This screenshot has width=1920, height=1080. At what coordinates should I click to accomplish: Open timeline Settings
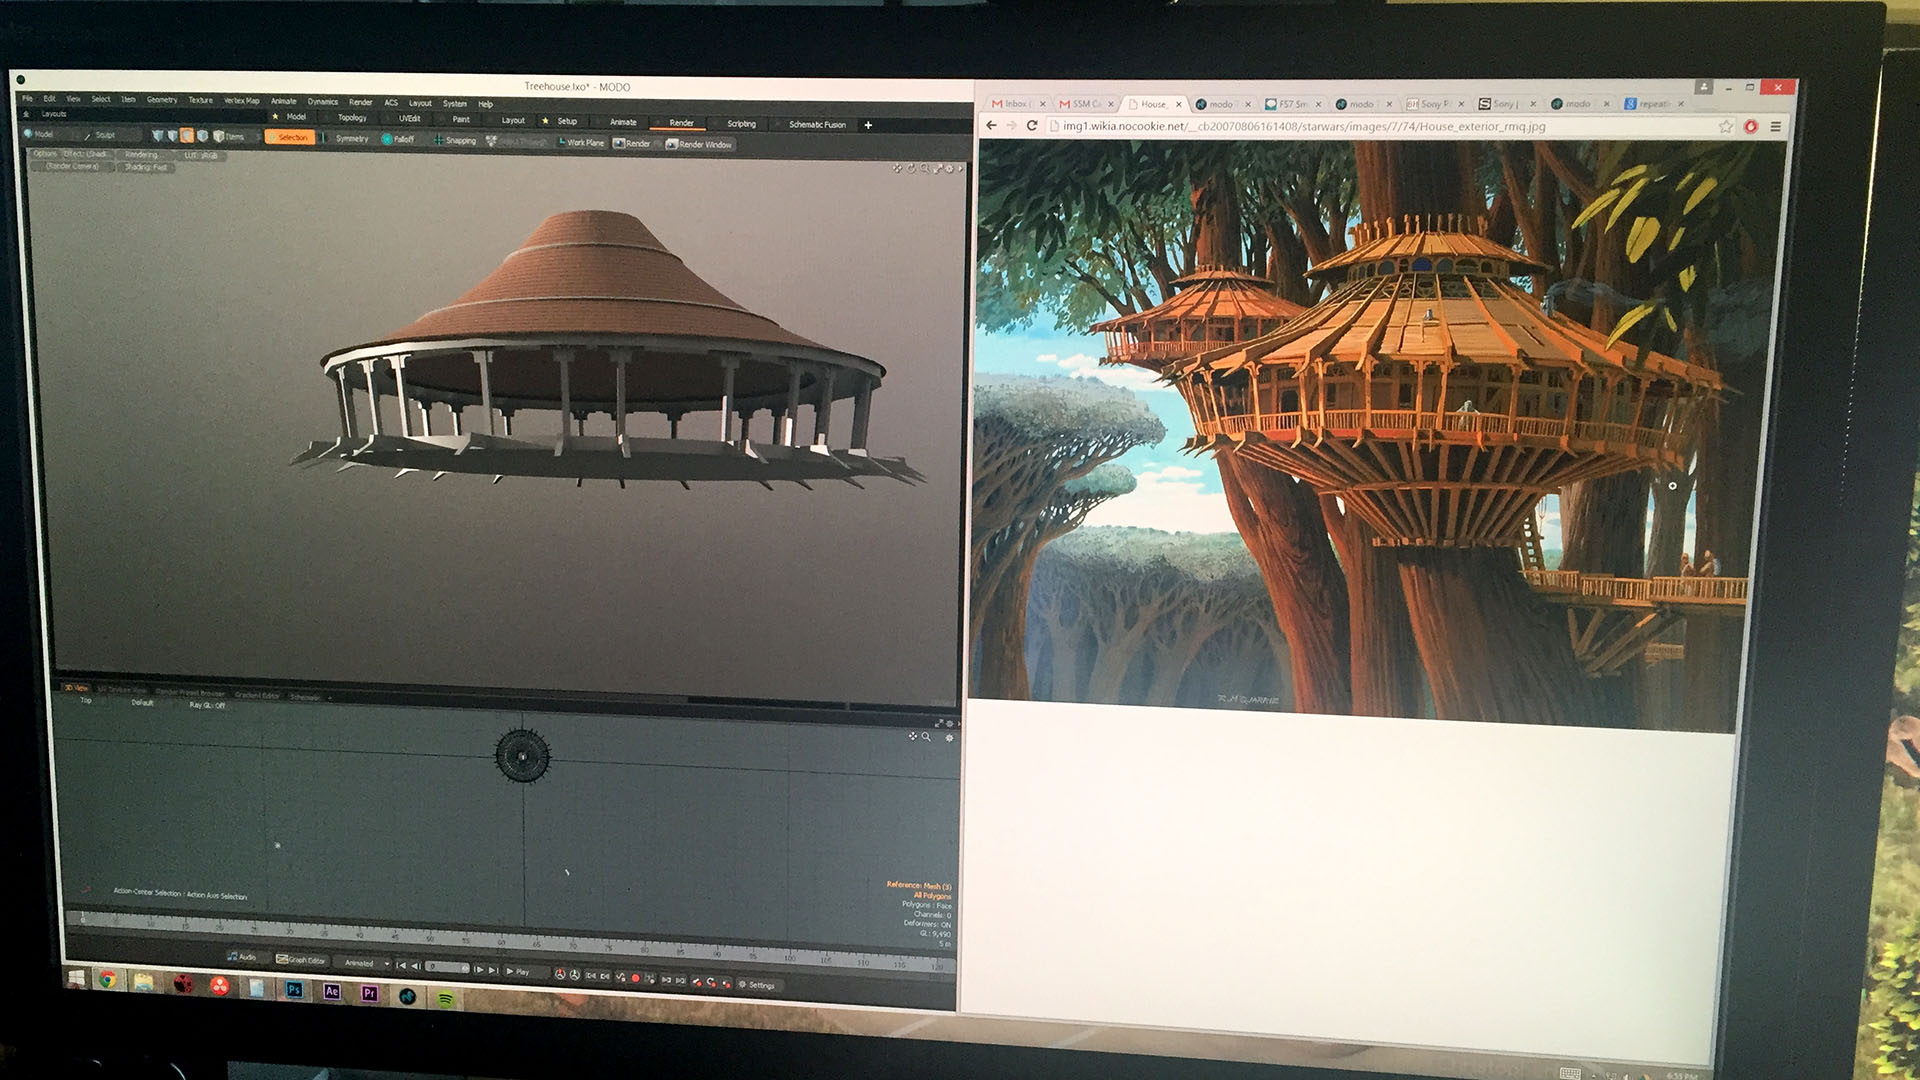click(x=756, y=985)
